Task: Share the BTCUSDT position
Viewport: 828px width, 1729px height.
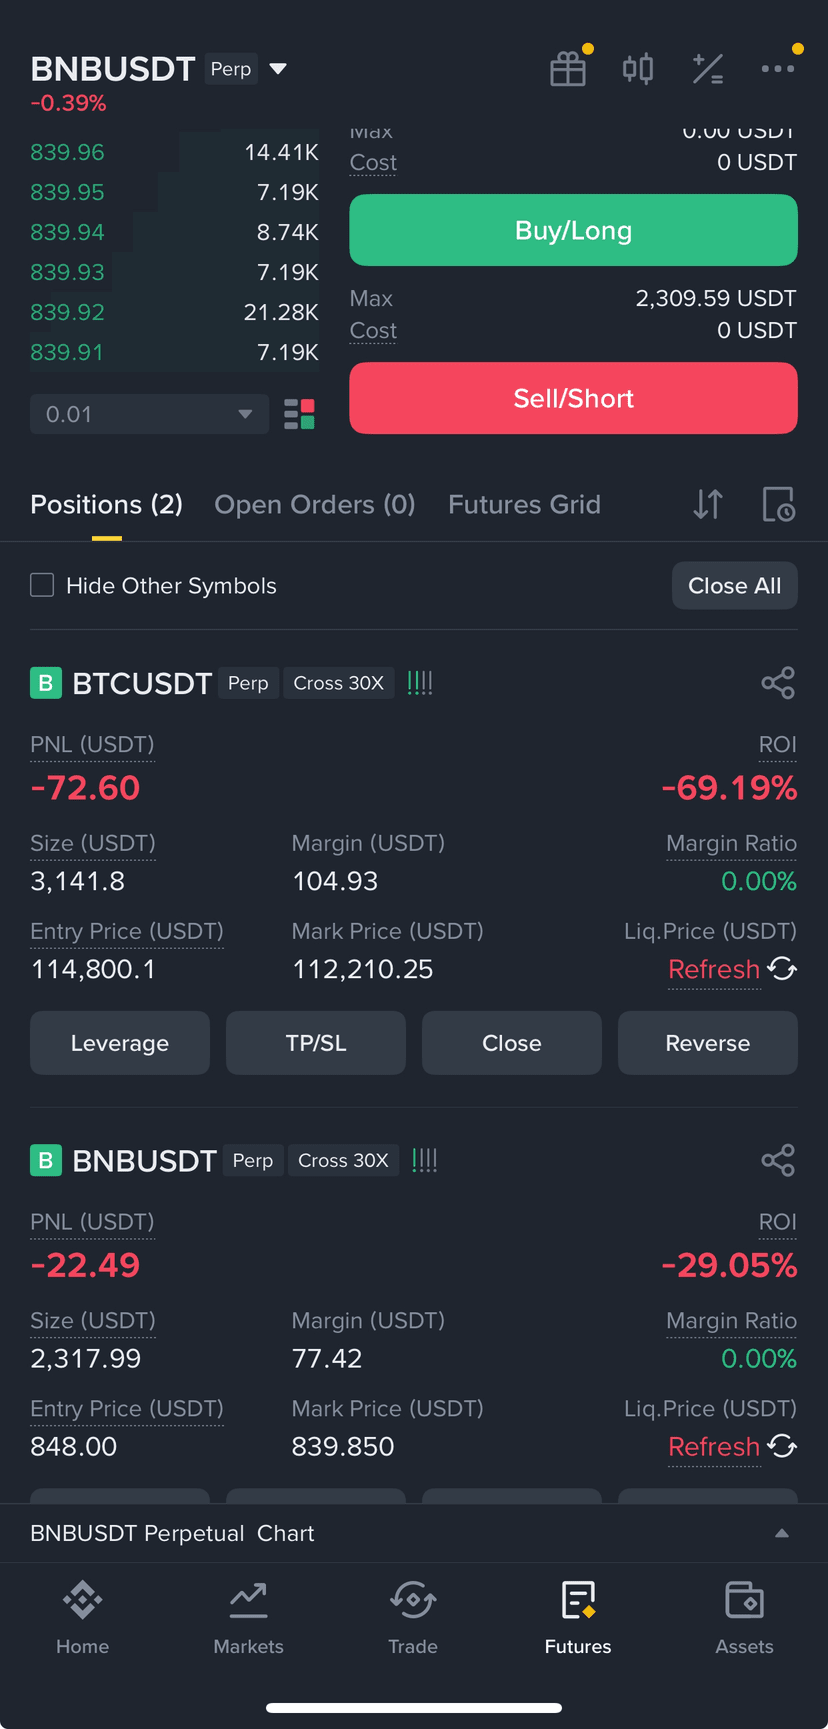Action: coord(778,683)
